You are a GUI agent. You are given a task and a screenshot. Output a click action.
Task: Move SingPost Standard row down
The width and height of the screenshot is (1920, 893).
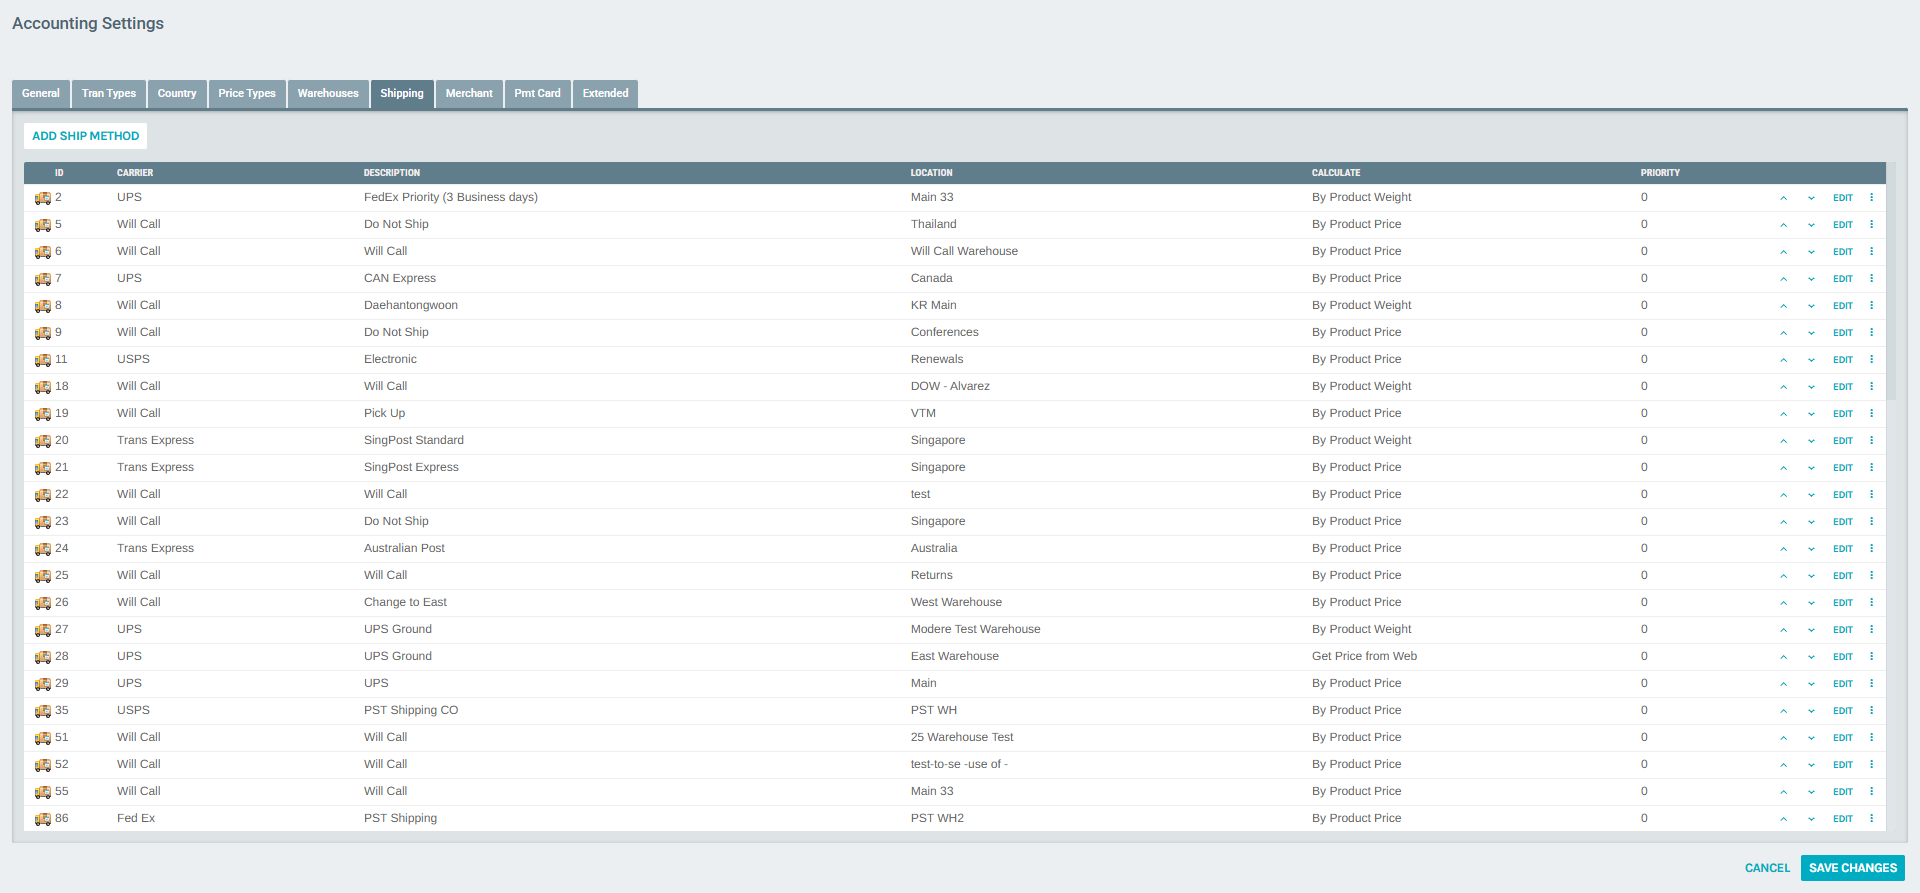coord(1811,441)
